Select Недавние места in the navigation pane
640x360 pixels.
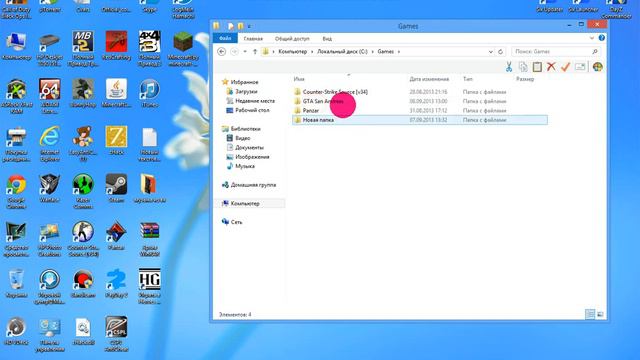tap(255, 101)
